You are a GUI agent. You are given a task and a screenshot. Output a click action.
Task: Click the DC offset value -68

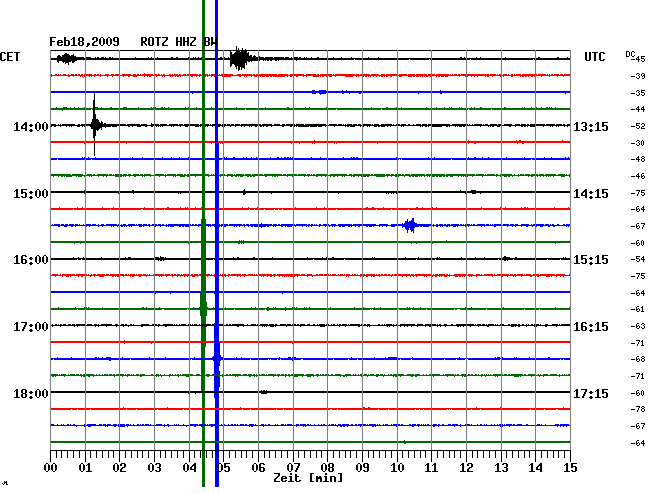[638, 359]
